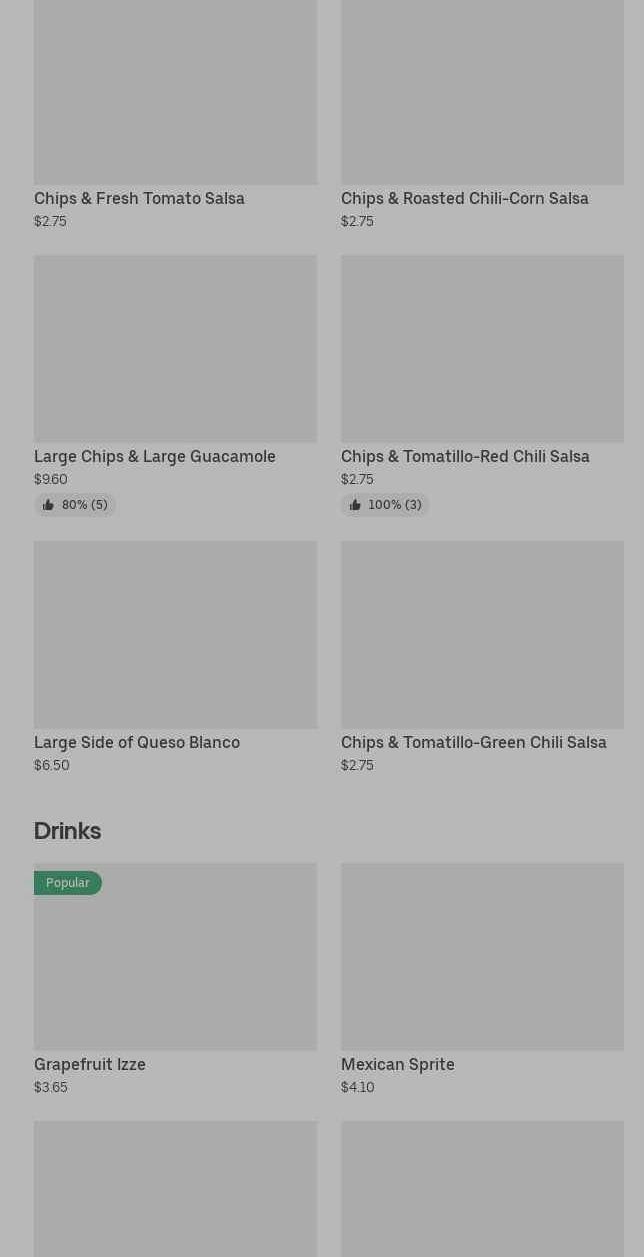Viewport: 644px width, 1257px height.
Task: Click the Grapefruit Izze drink name
Action: coord(90,1064)
